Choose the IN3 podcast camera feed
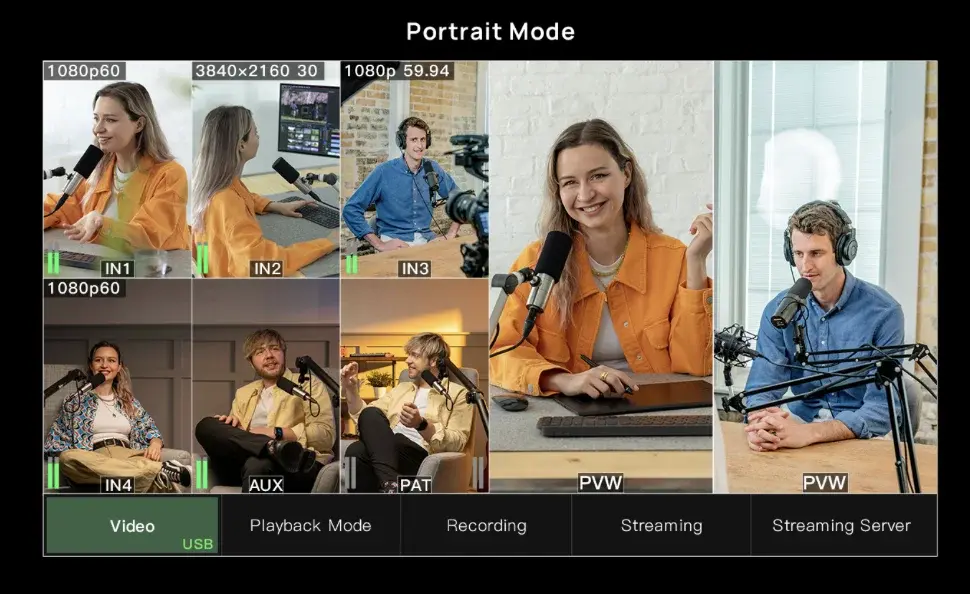 pos(414,170)
